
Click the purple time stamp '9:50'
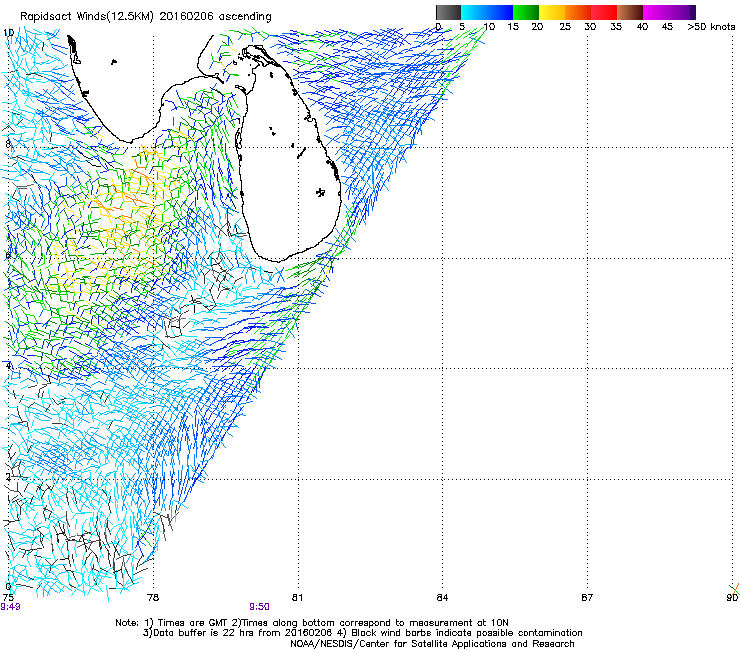coord(260,607)
